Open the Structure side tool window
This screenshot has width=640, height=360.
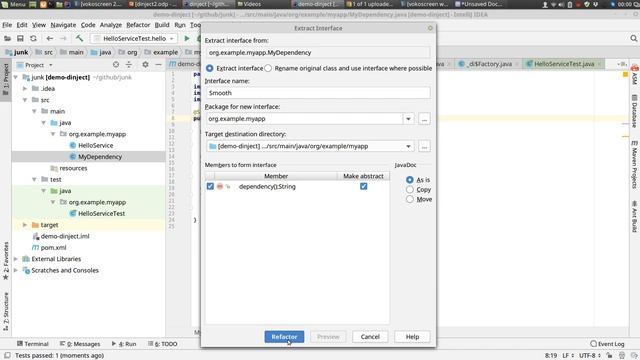[6, 311]
